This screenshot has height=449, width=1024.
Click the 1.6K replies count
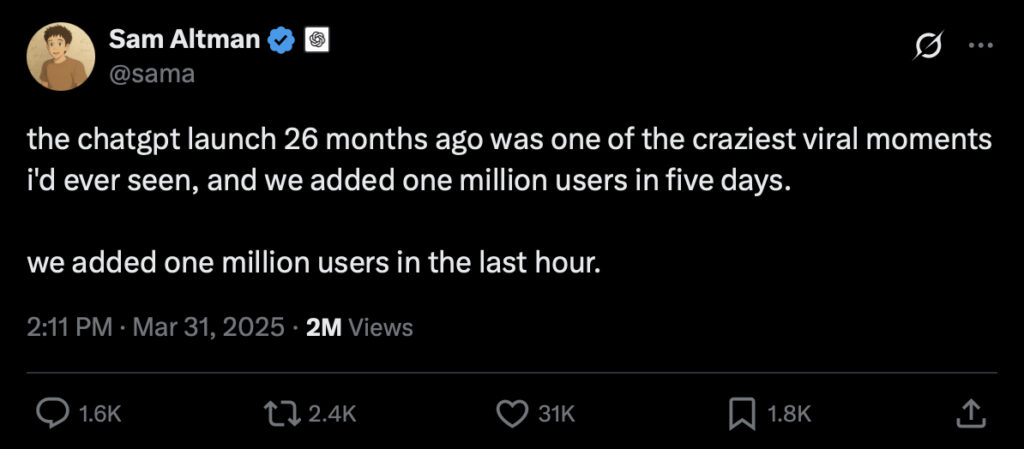click(x=99, y=414)
